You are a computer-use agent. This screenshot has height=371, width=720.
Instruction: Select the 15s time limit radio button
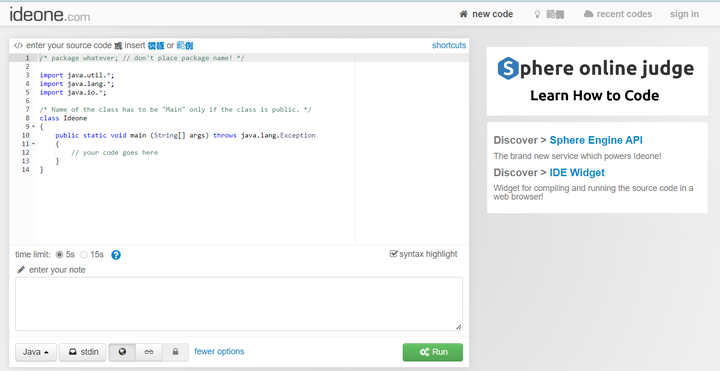pos(84,254)
